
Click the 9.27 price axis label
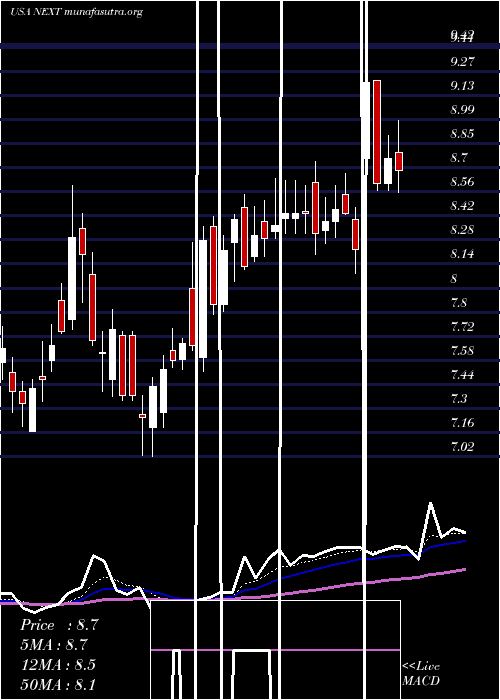(x=462, y=62)
